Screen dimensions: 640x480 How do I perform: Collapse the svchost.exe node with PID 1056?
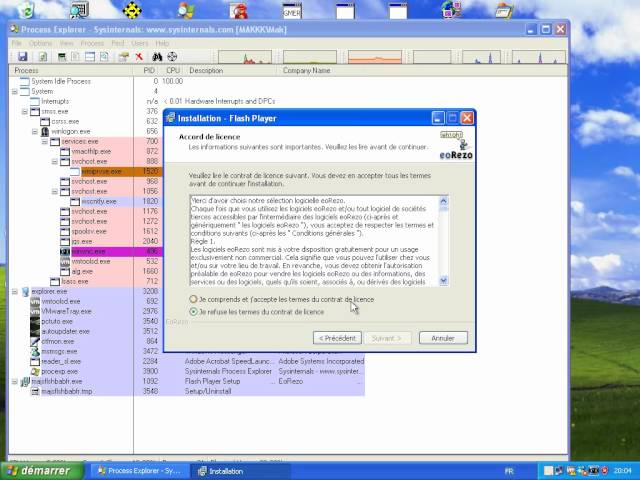(x=55, y=191)
